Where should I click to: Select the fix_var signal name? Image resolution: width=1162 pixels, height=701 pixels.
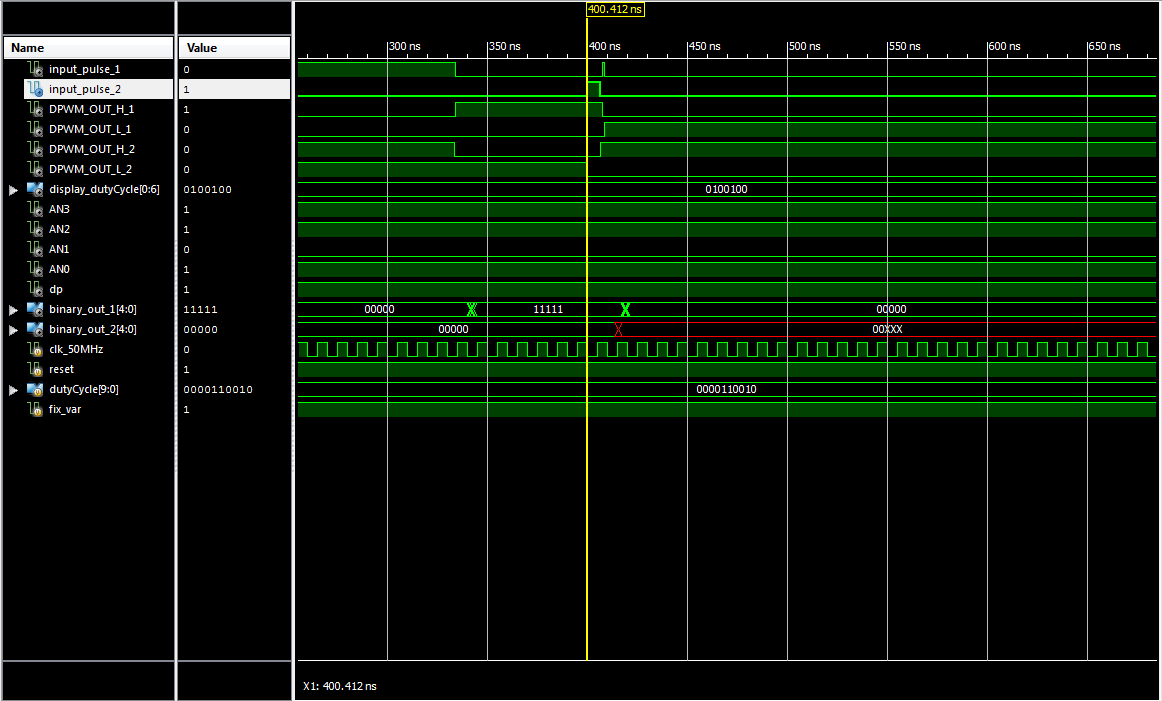pyautogui.click(x=65, y=409)
